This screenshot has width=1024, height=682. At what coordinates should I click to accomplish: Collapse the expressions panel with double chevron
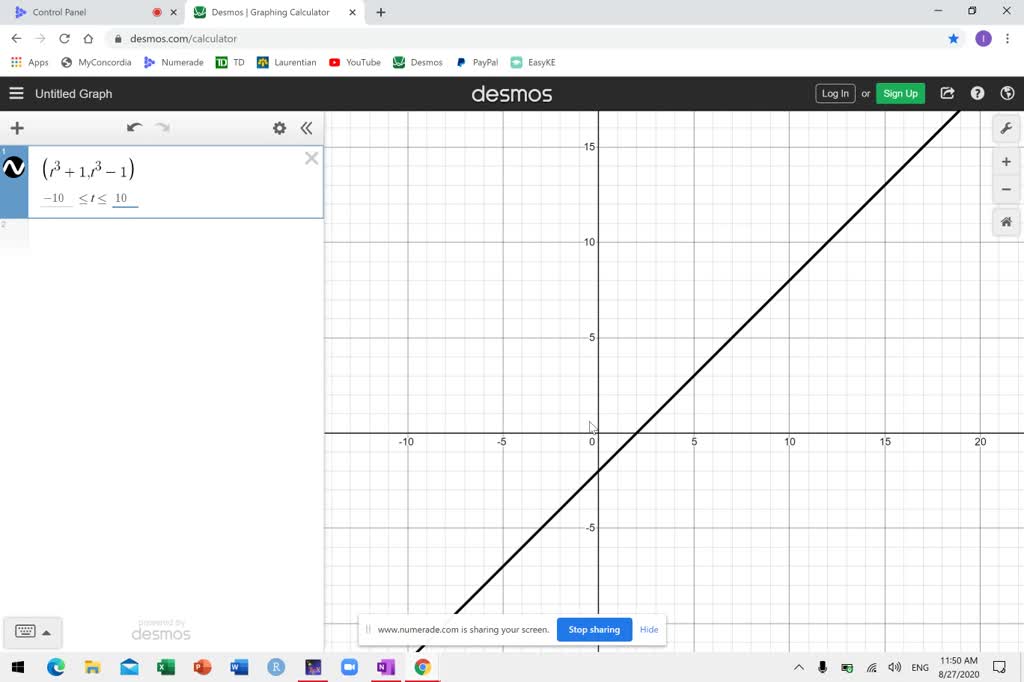pyautogui.click(x=307, y=128)
